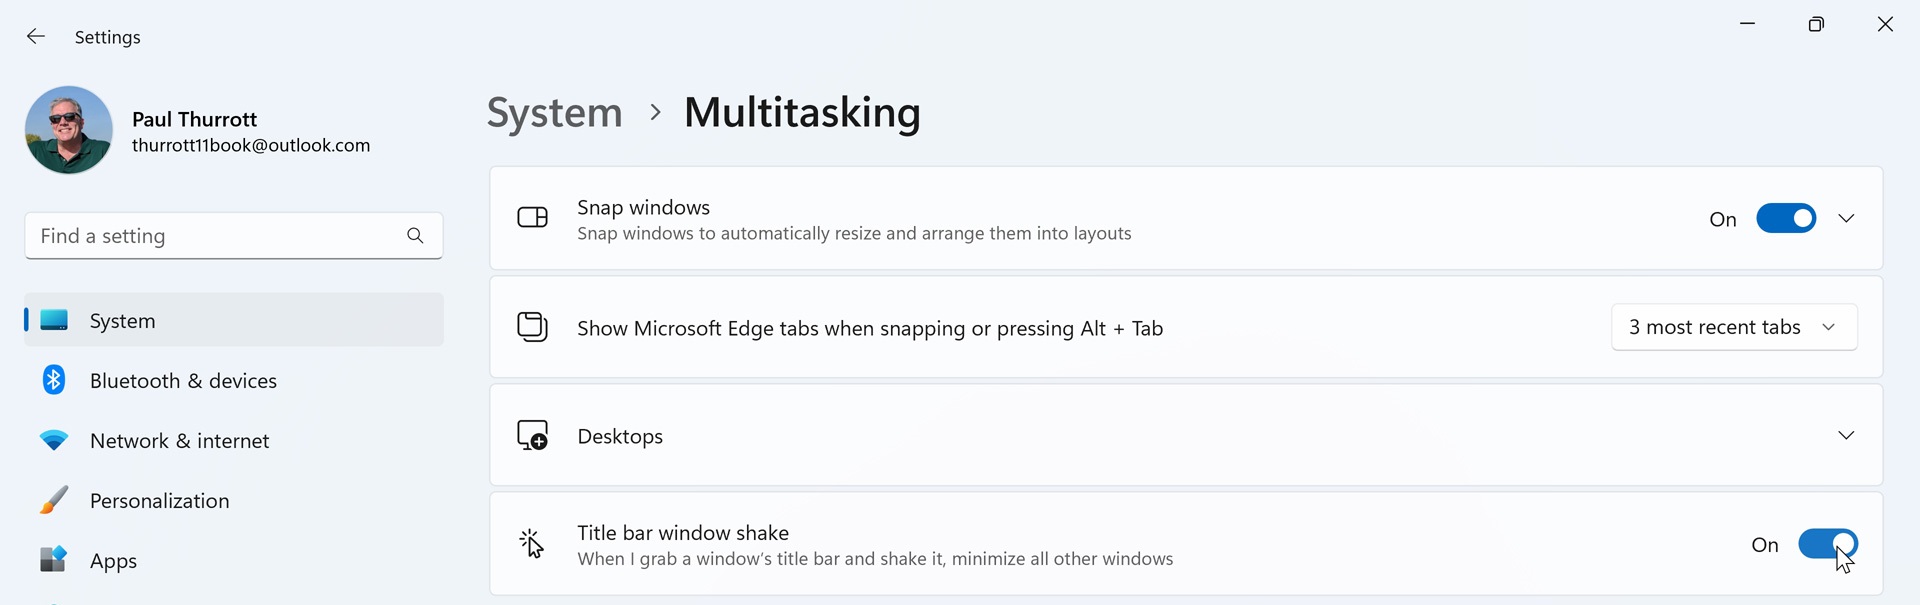The image size is (1920, 605).
Task: Click the System breadcrumb link
Action: coord(554,112)
